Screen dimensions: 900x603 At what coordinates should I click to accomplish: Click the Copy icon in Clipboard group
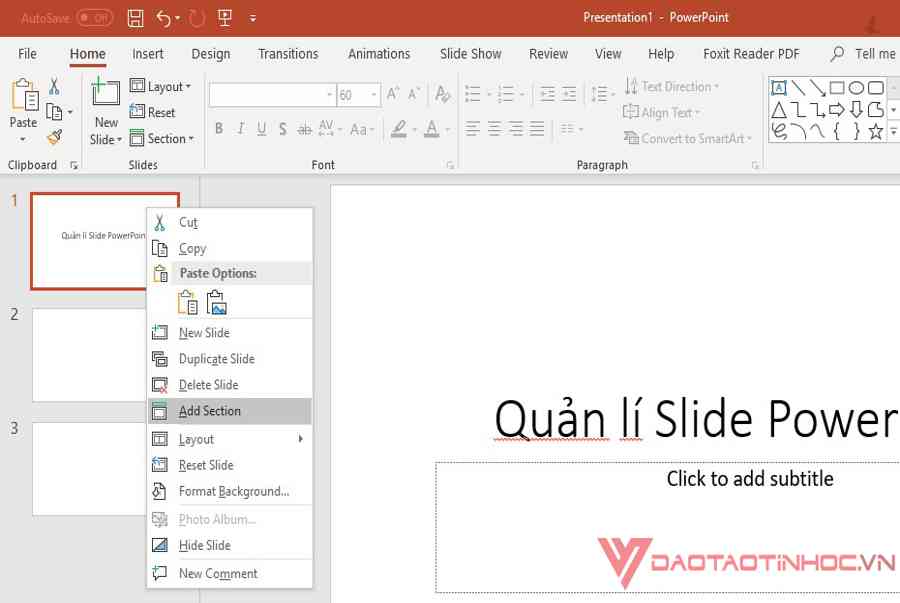point(53,112)
